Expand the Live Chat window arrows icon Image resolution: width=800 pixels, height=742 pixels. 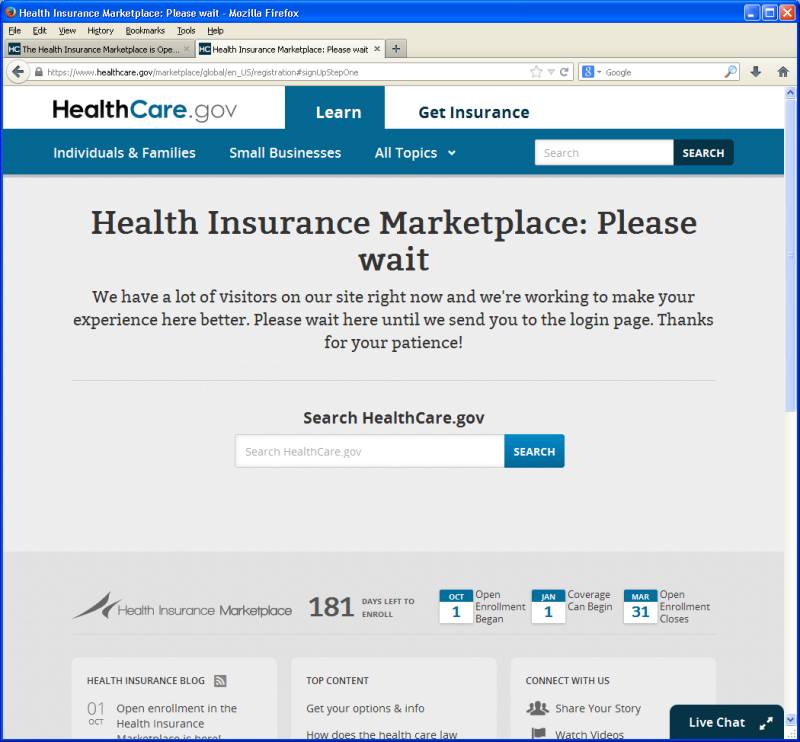point(766,723)
